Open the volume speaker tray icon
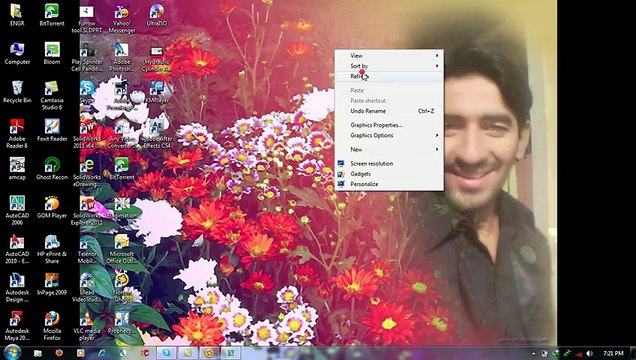This screenshot has width=636, height=360. point(589,354)
